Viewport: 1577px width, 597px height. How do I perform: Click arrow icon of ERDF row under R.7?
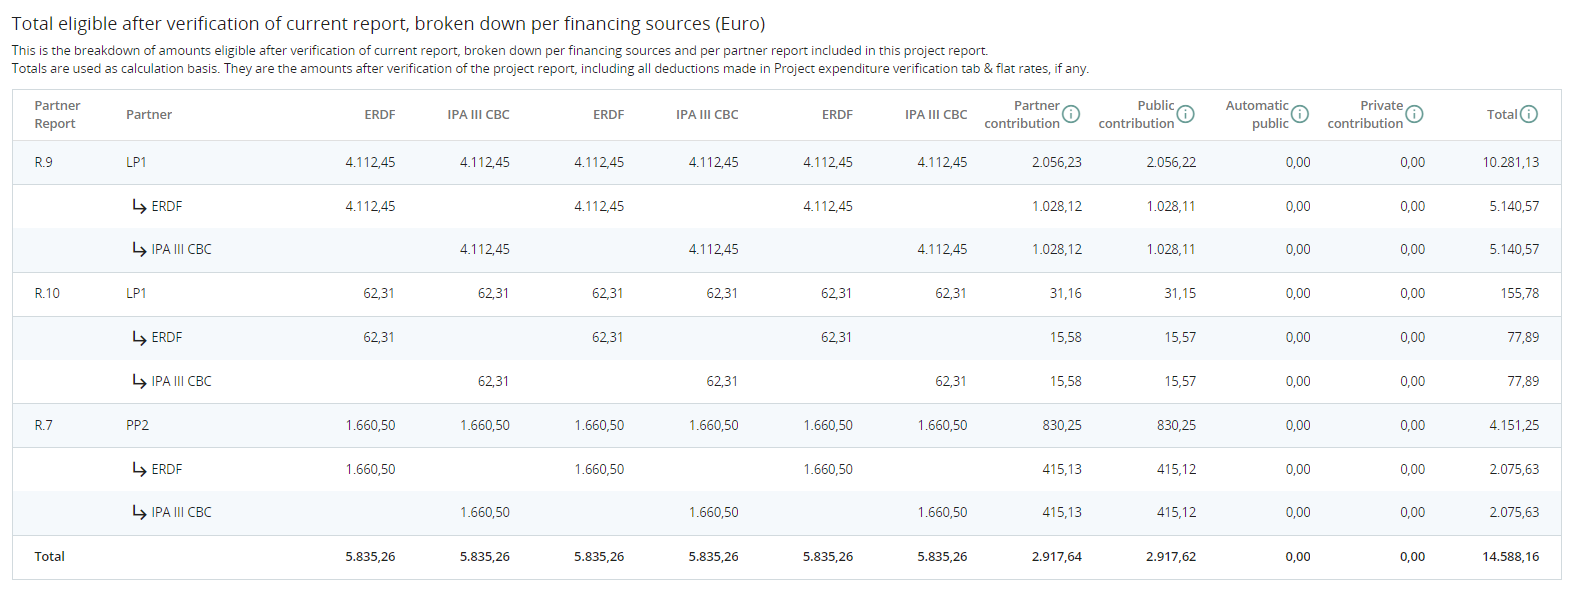pyautogui.click(x=139, y=469)
